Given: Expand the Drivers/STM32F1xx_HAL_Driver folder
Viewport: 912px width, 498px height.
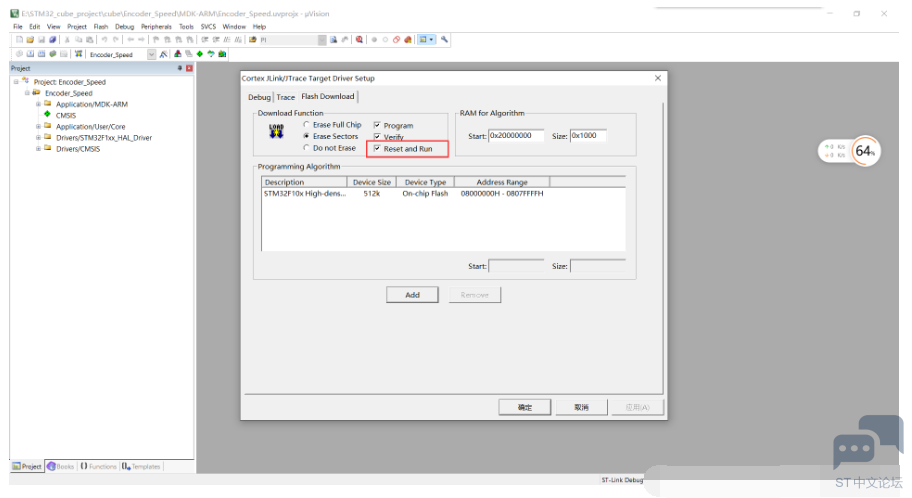Looking at the screenshot, I should (38, 137).
